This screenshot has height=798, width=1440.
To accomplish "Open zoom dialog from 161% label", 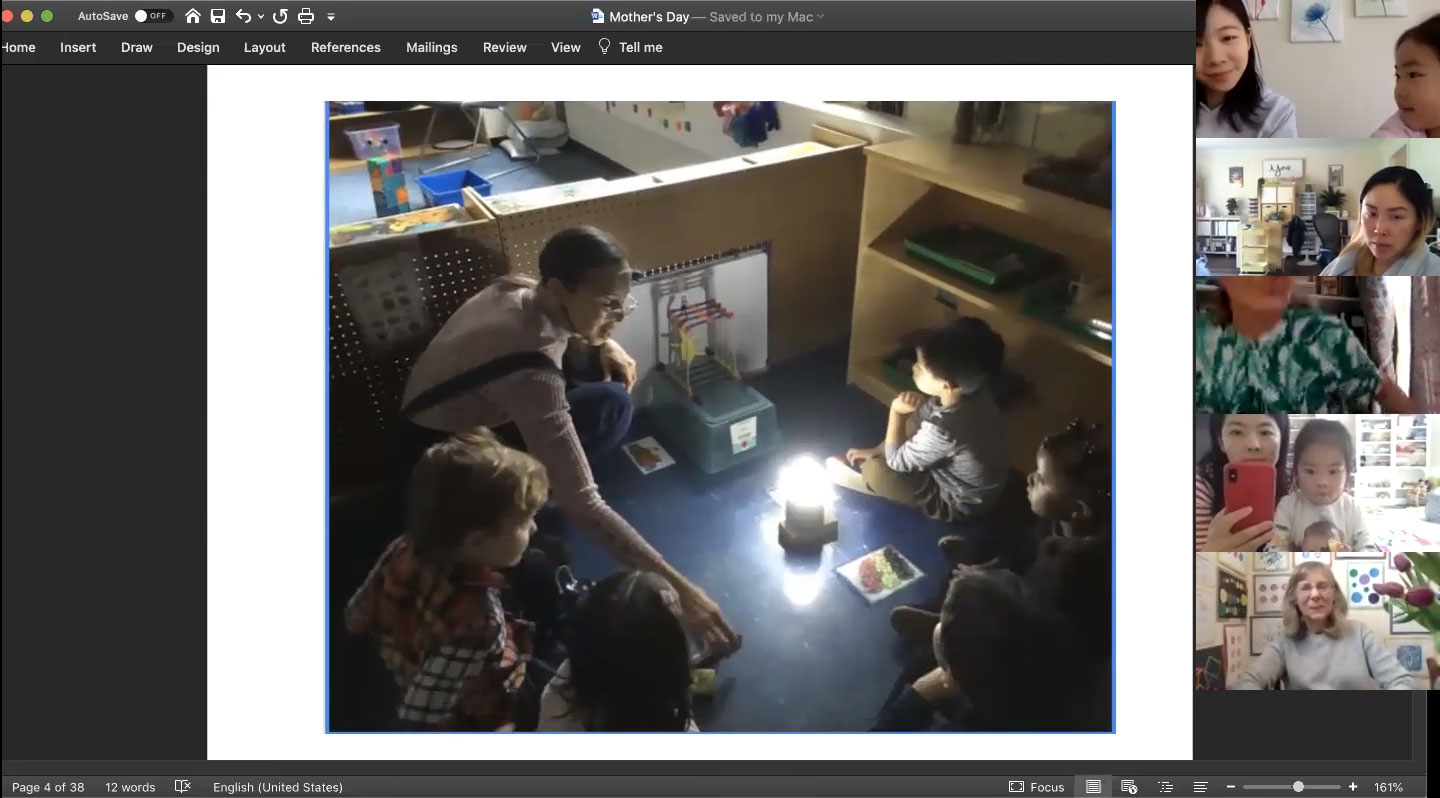I will click(x=1388, y=787).
